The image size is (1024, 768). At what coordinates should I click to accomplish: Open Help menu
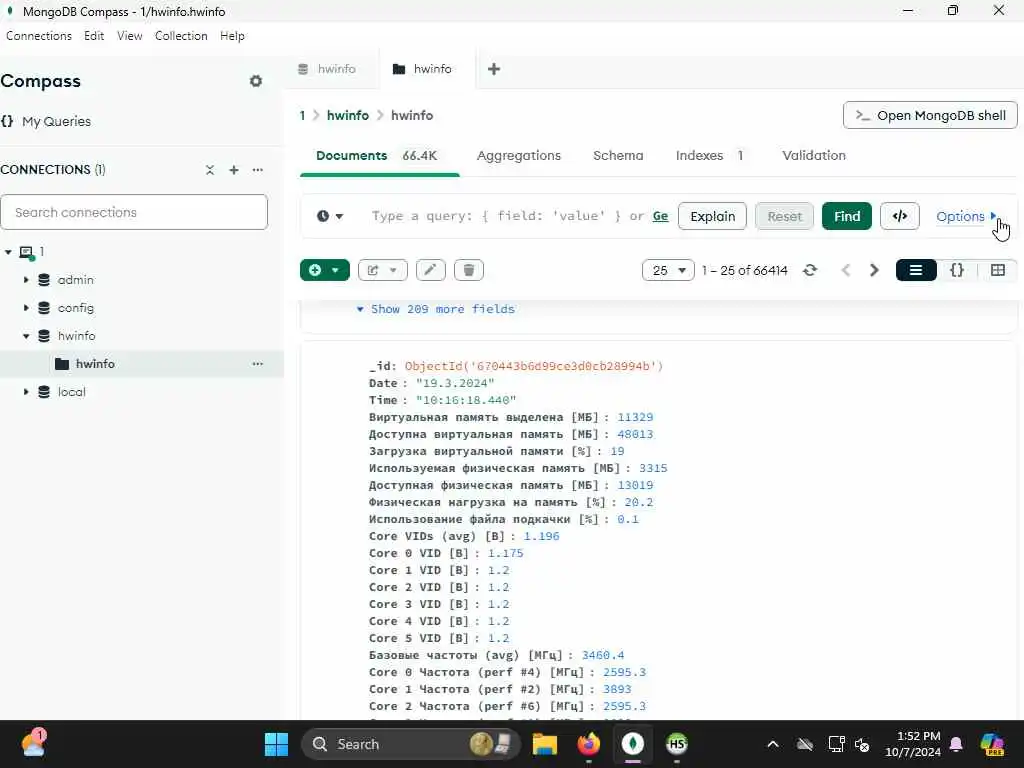coord(232,36)
